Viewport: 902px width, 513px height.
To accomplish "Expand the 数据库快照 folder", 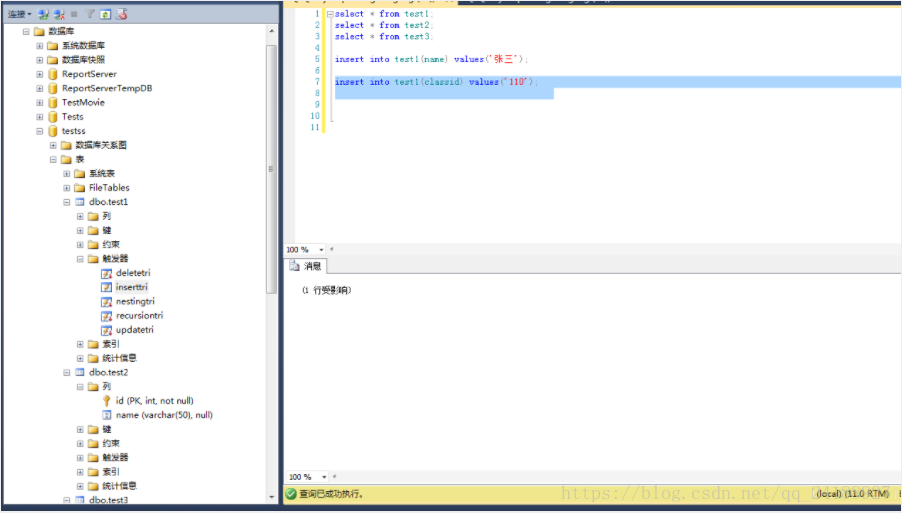I will pyautogui.click(x=40, y=60).
